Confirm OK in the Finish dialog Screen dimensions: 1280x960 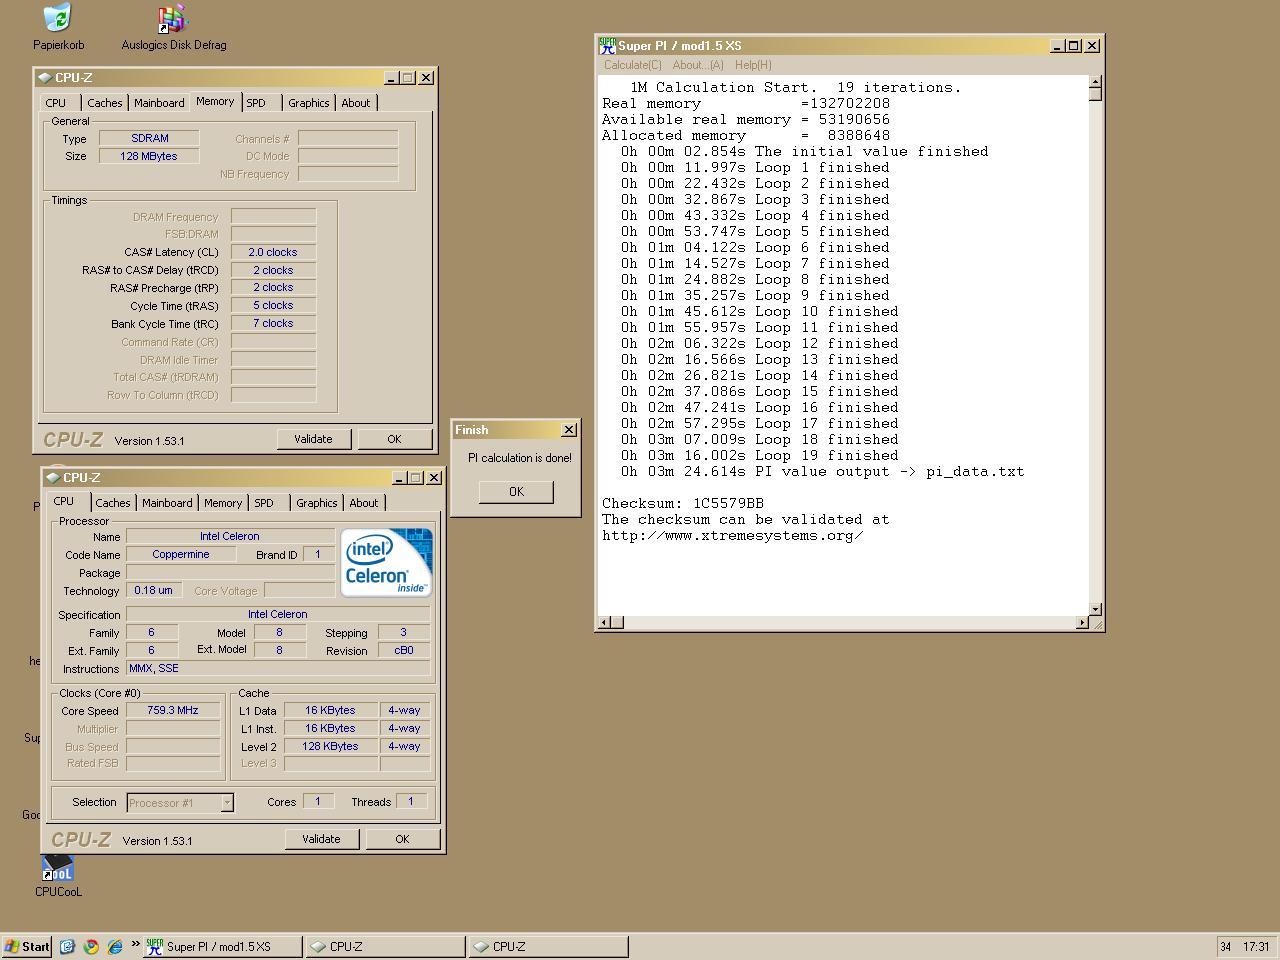click(x=516, y=491)
